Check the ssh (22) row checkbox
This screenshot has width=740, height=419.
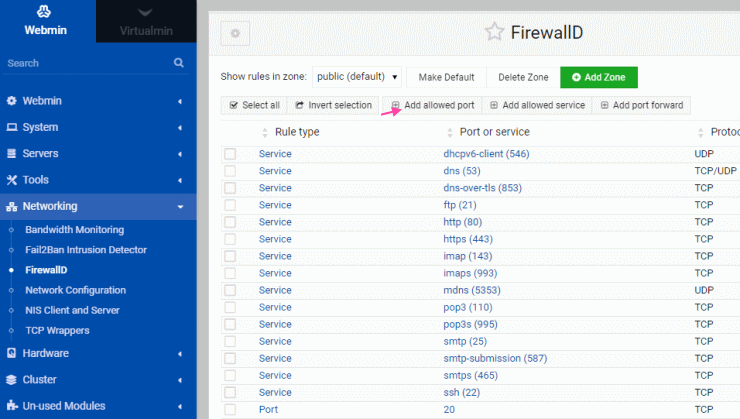point(230,392)
